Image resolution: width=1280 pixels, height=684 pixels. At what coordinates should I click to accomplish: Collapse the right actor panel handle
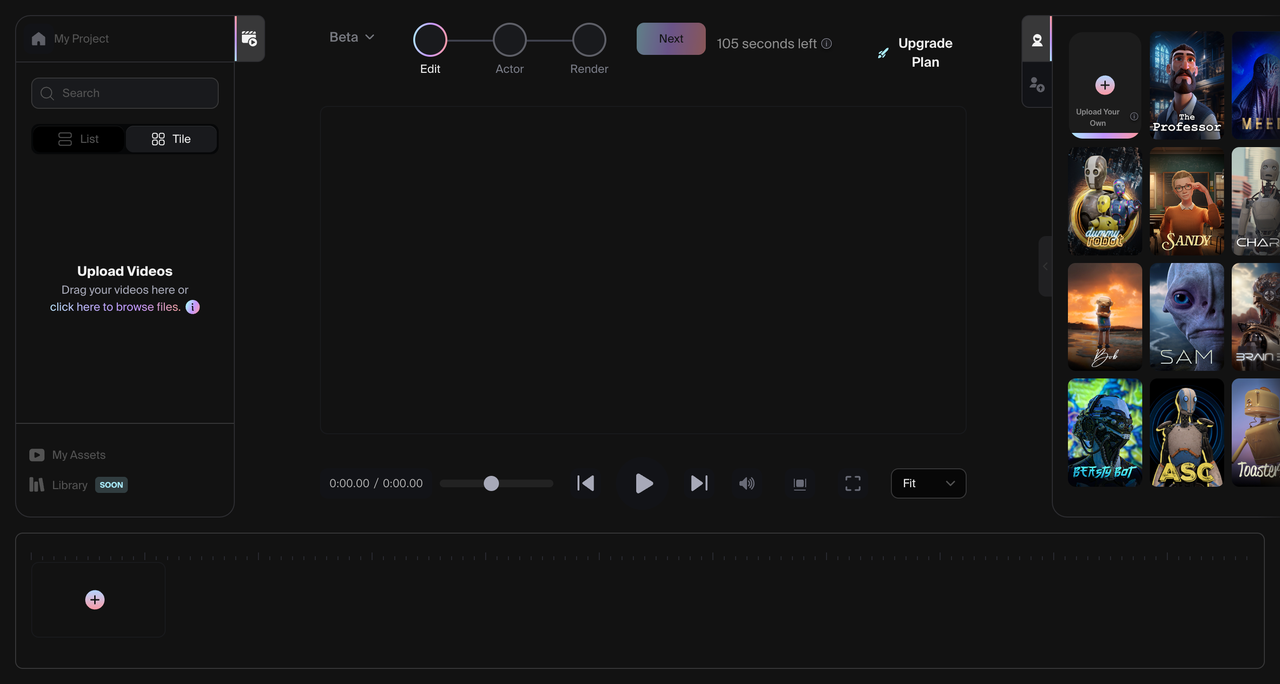1045,266
